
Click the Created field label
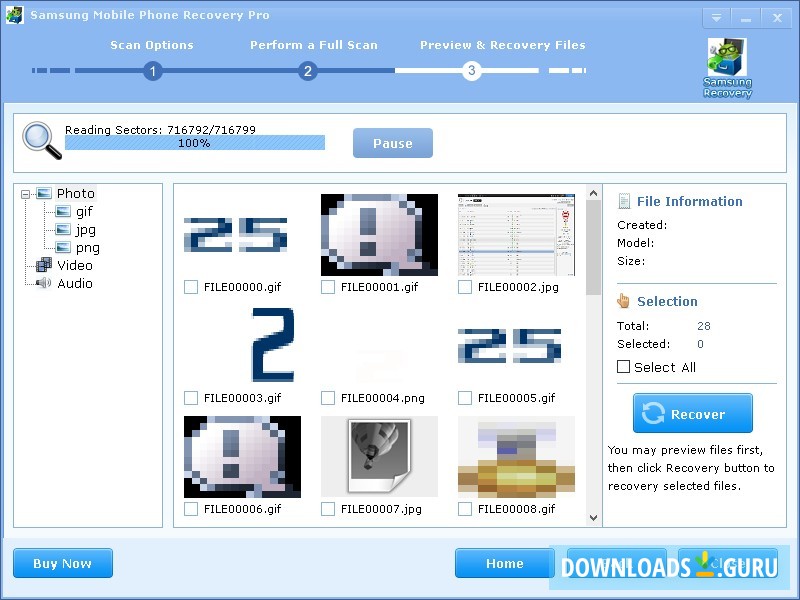click(642, 225)
